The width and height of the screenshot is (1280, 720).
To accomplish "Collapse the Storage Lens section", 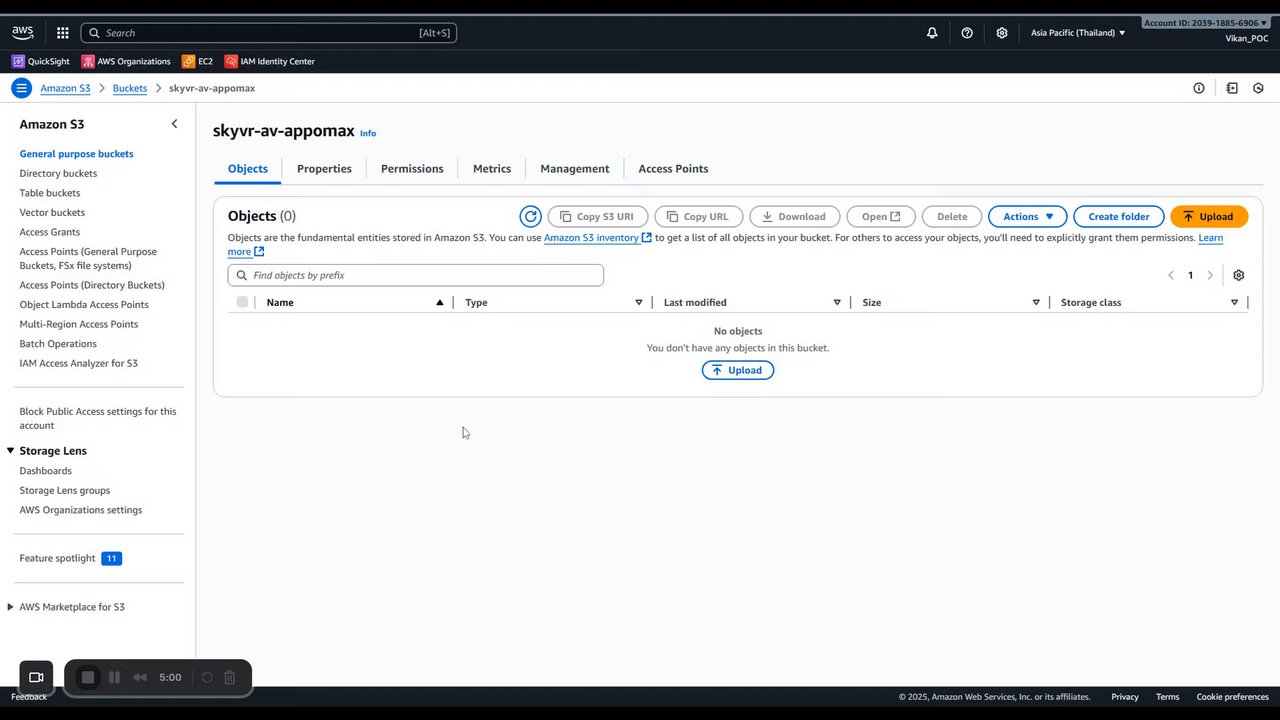I will (x=10, y=451).
